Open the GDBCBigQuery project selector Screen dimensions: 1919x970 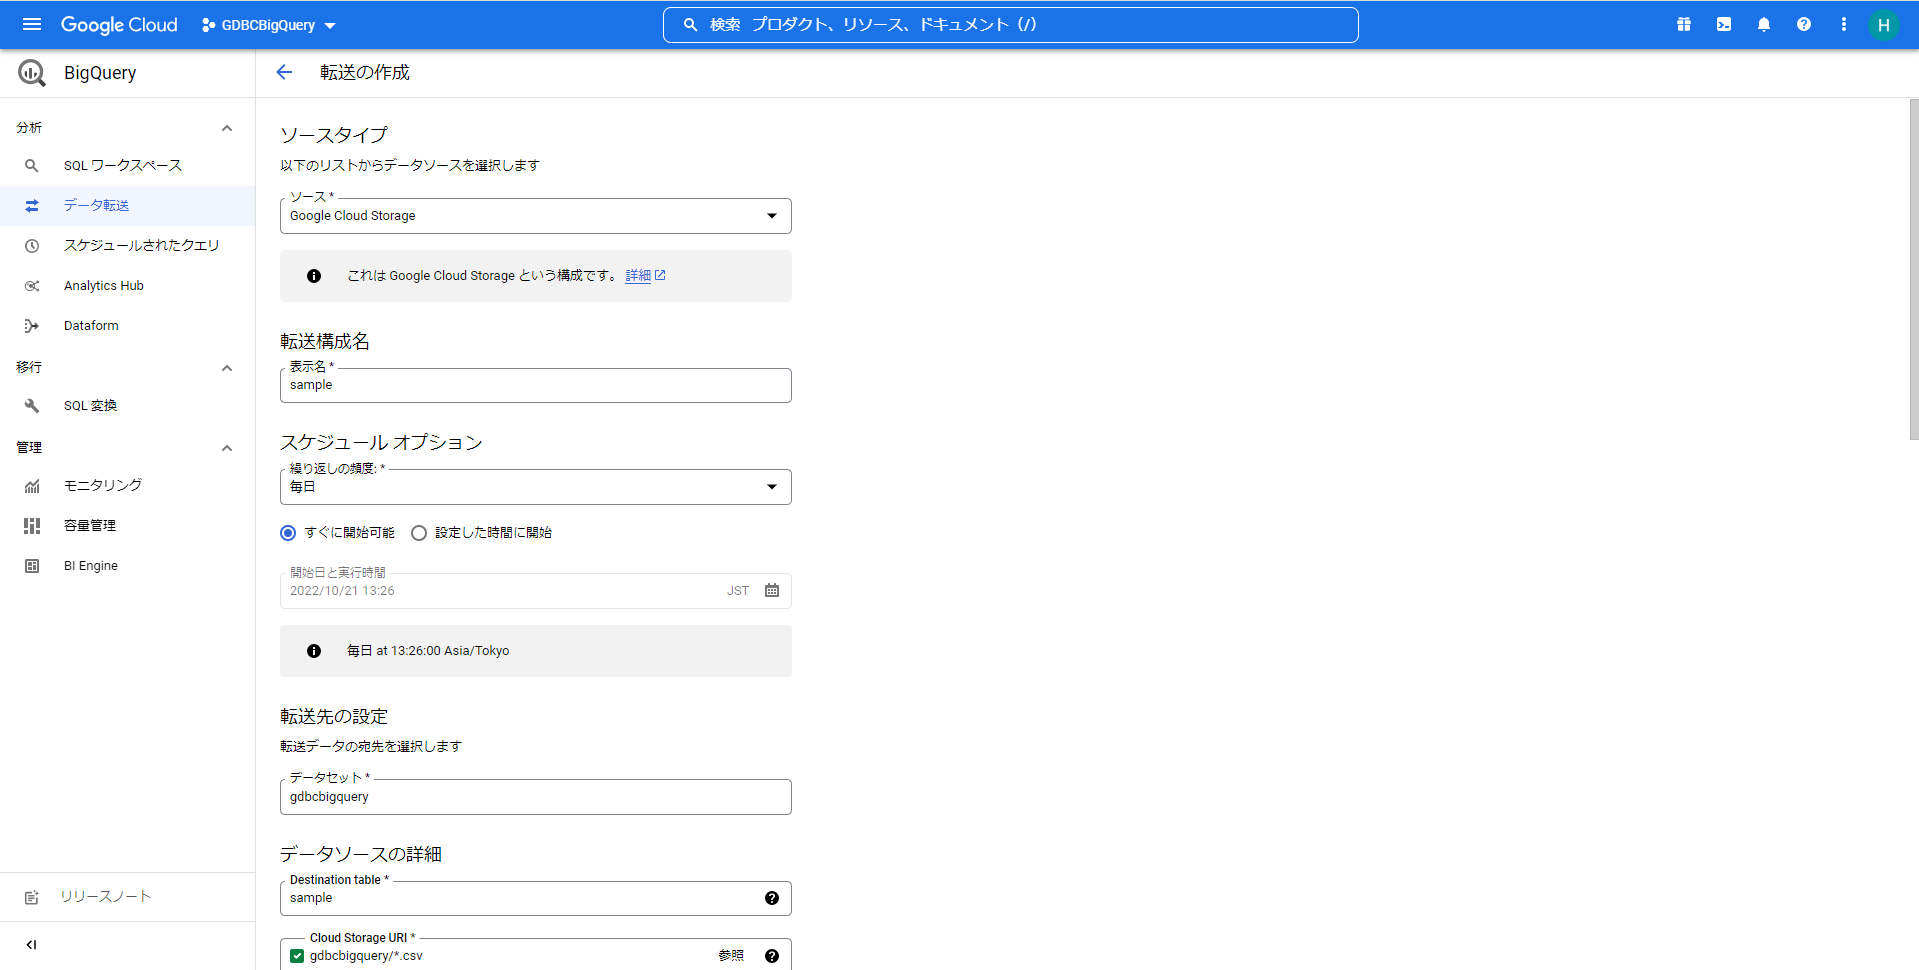click(x=268, y=25)
